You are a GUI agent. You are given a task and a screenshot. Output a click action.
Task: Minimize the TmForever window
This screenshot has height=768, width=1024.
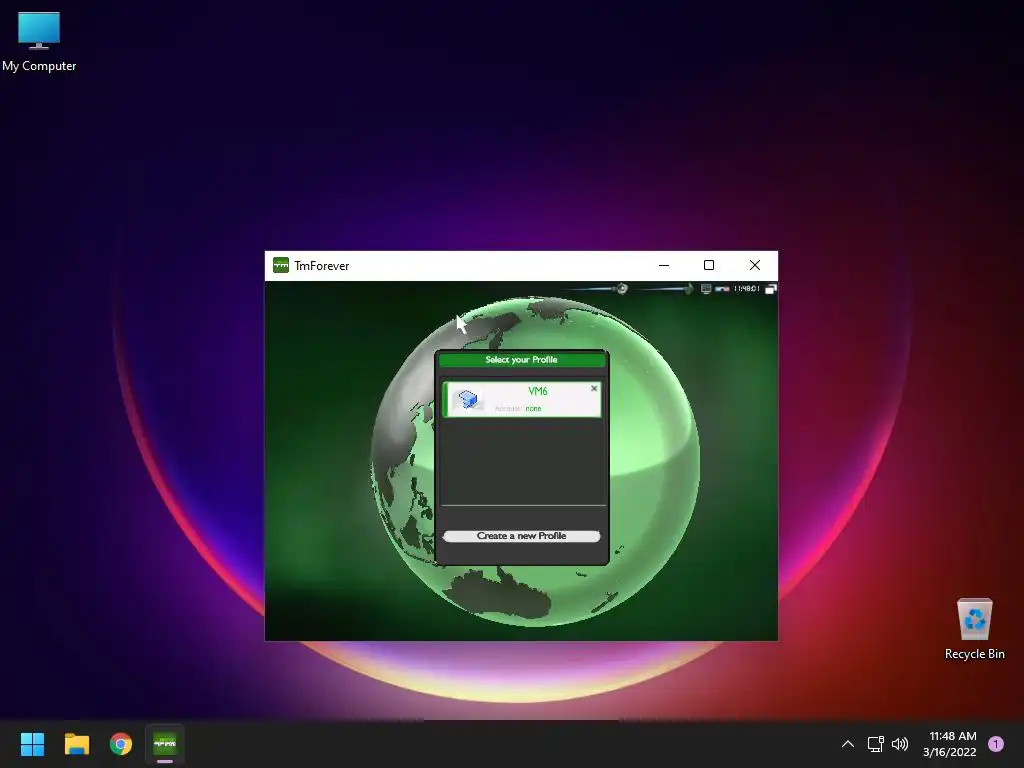tap(664, 265)
